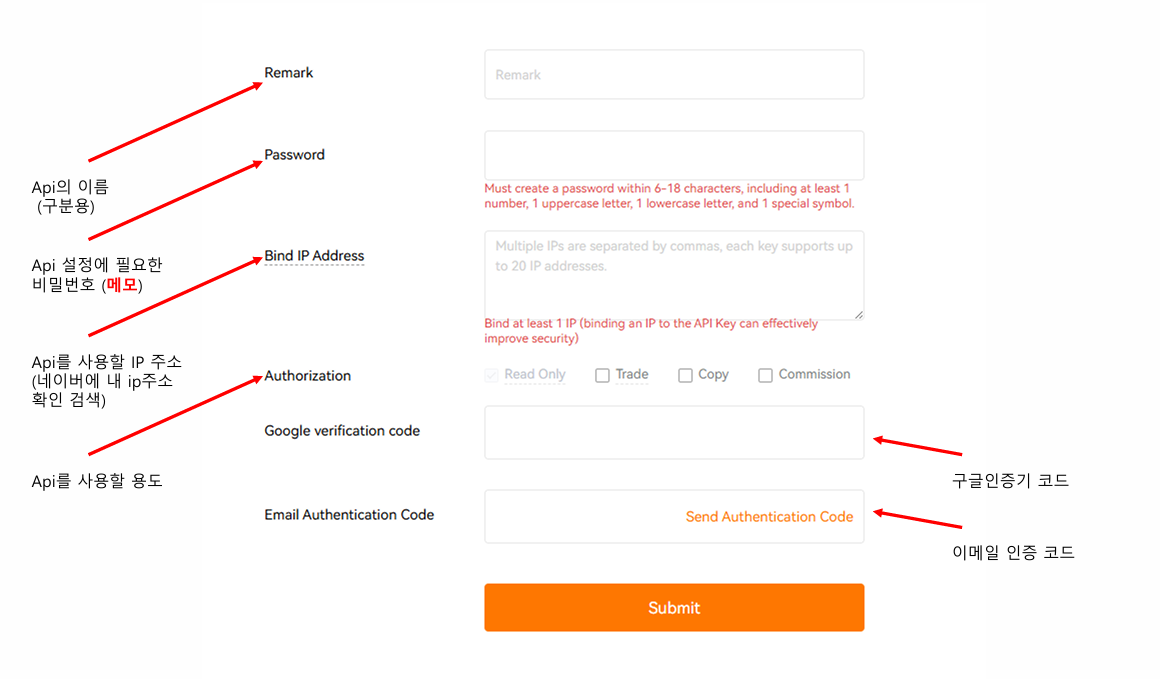
Task: Click the Google verification code label
Action: coord(342,431)
